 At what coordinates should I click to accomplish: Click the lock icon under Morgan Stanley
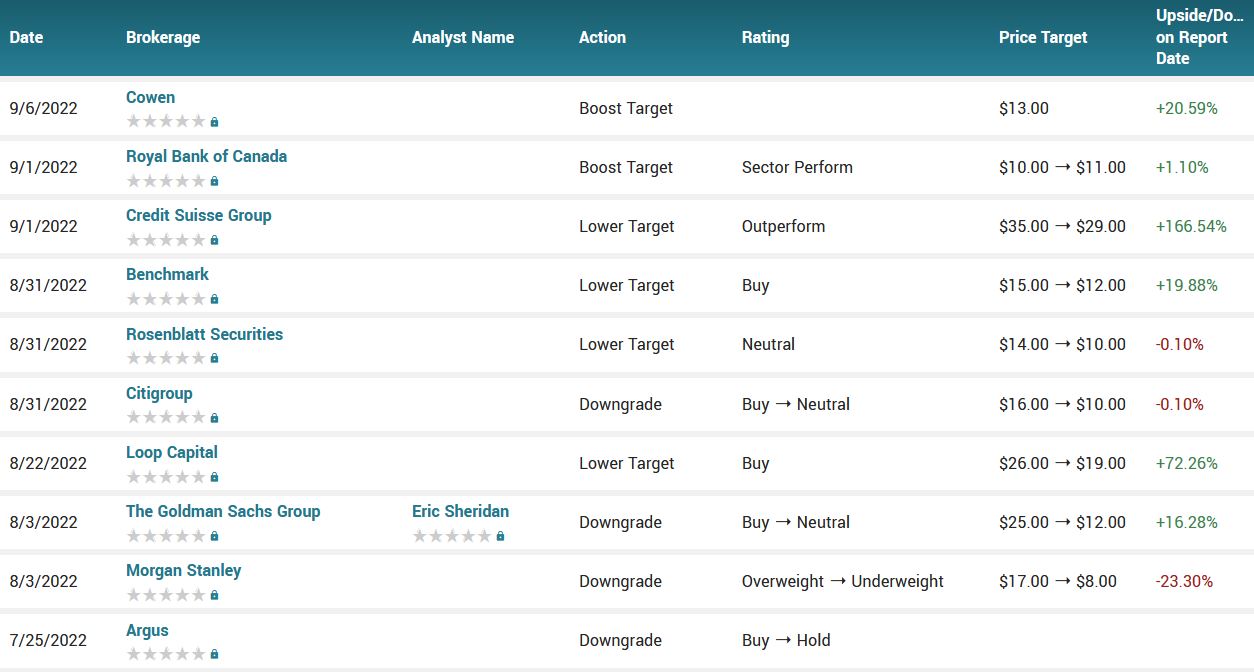coord(214,595)
